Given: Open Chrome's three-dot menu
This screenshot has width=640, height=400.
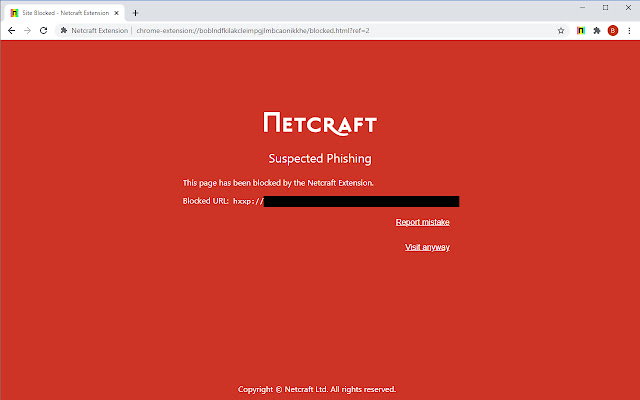Looking at the screenshot, I should (629, 31).
